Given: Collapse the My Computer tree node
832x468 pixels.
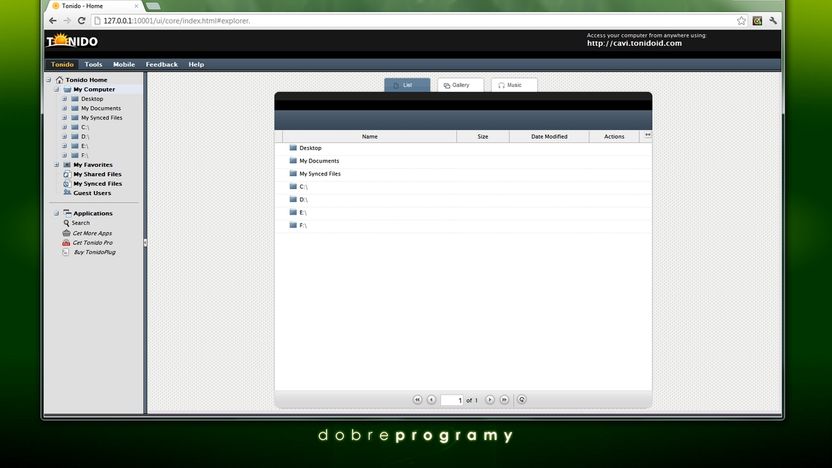Looking at the screenshot, I should (57, 89).
